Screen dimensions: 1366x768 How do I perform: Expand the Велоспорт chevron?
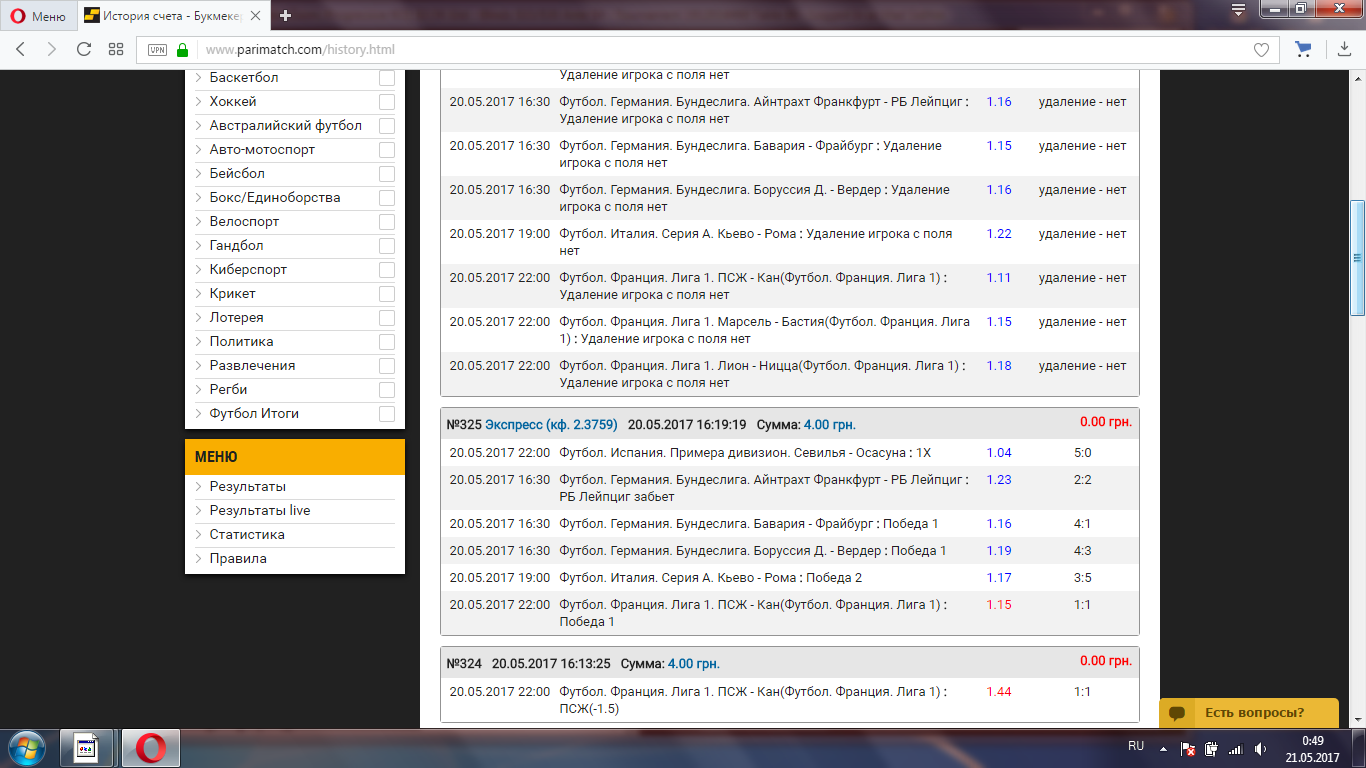click(198, 222)
